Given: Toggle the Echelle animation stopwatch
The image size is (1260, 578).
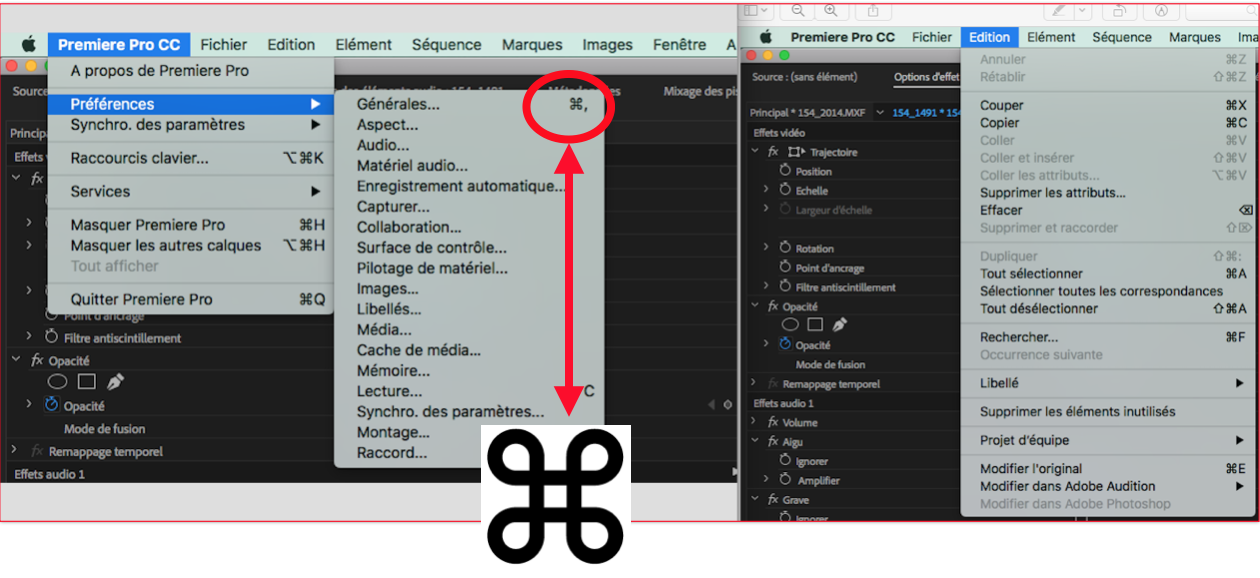Looking at the screenshot, I should pyautogui.click(x=785, y=190).
